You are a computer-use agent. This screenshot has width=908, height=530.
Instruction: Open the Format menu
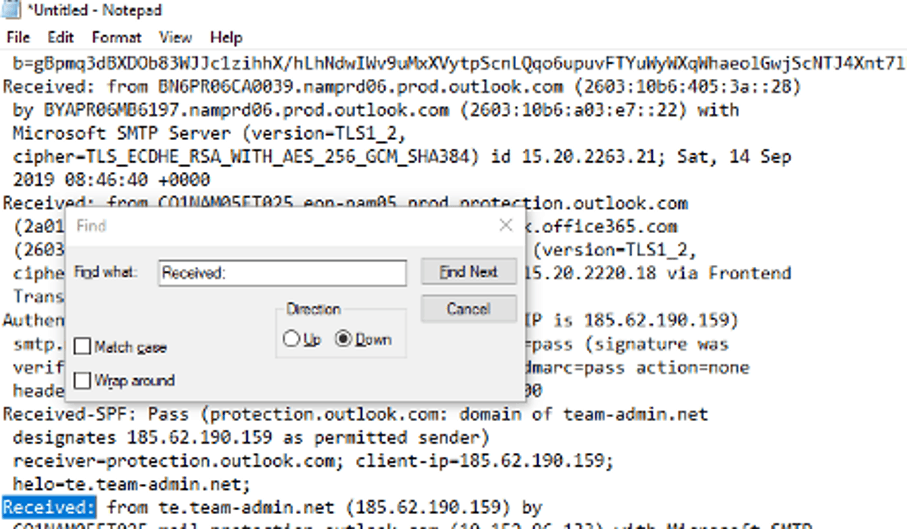pyautogui.click(x=116, y=38)
